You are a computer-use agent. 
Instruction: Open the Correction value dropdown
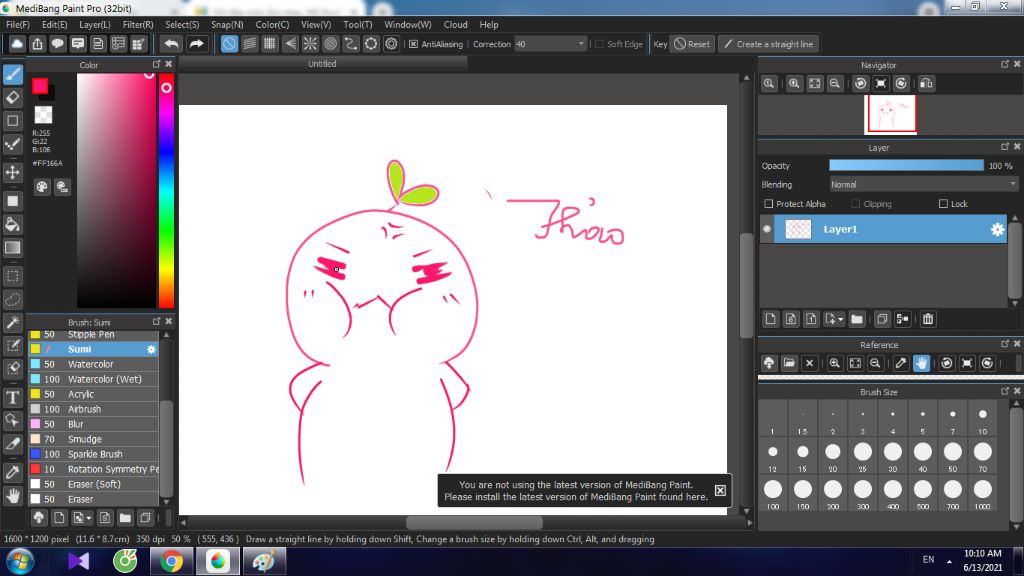pos(581,44)
